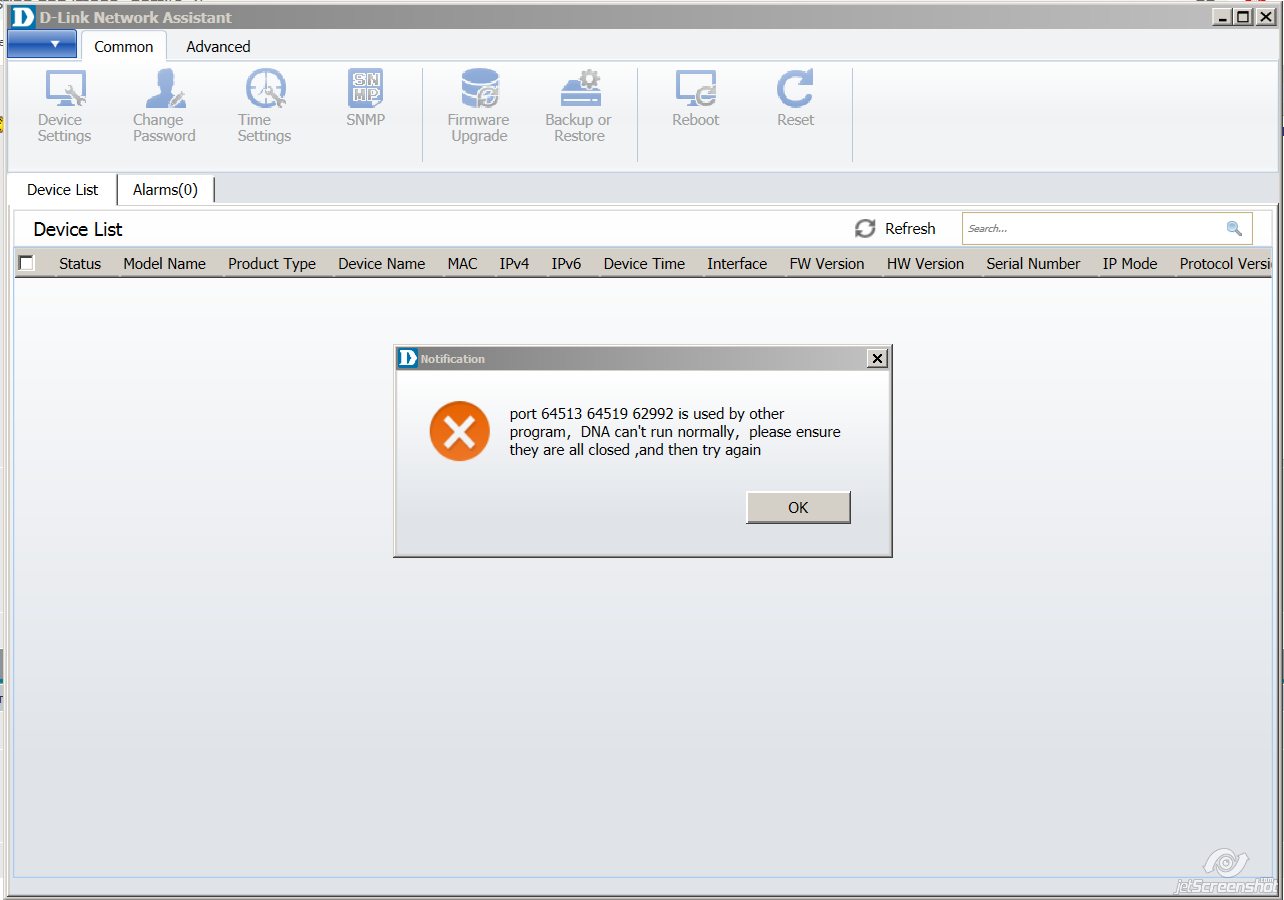This screenshot has width=1284, height=900.
Task: Switch to the Advanced ribbon tab
Action: click(218, 46)
